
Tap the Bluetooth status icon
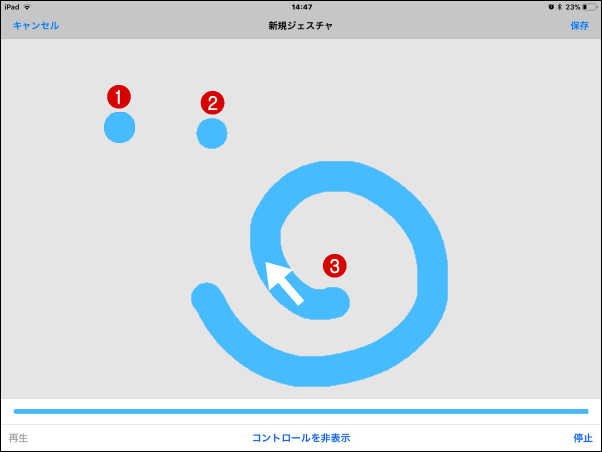559,7
